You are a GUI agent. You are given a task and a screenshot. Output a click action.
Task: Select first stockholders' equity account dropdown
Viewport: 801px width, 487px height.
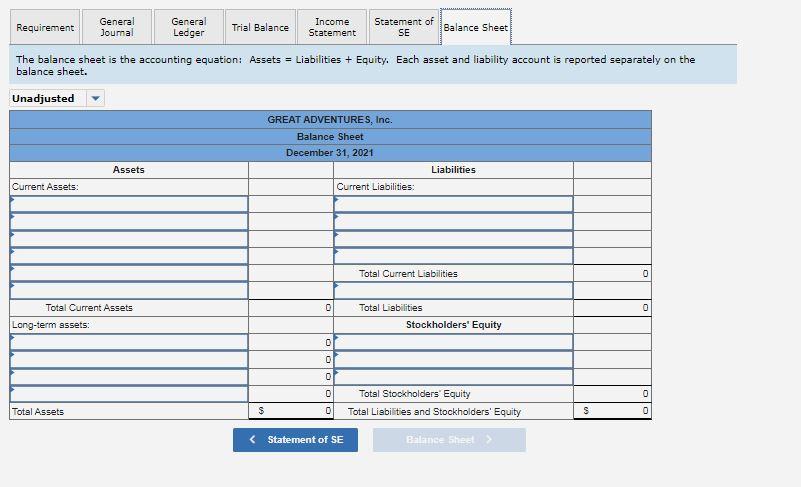click(x=453, y=342)
